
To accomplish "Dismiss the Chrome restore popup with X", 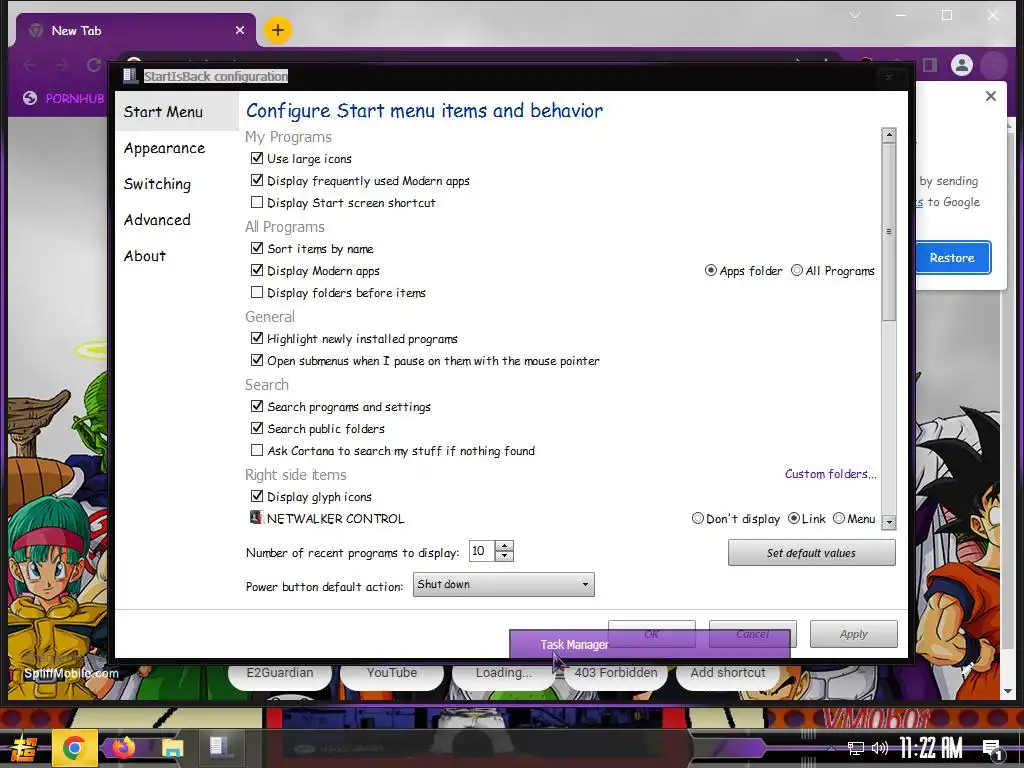I will (991, 96).
